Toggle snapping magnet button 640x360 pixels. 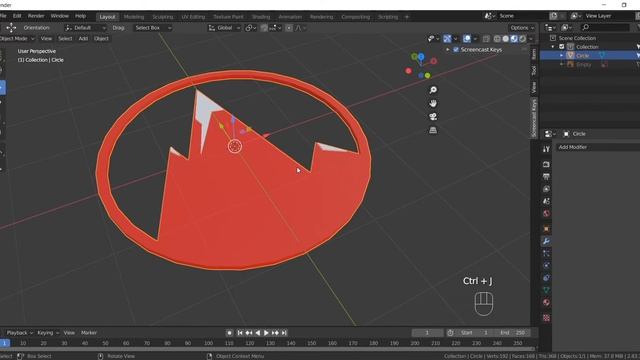click(x=264, y=28)
